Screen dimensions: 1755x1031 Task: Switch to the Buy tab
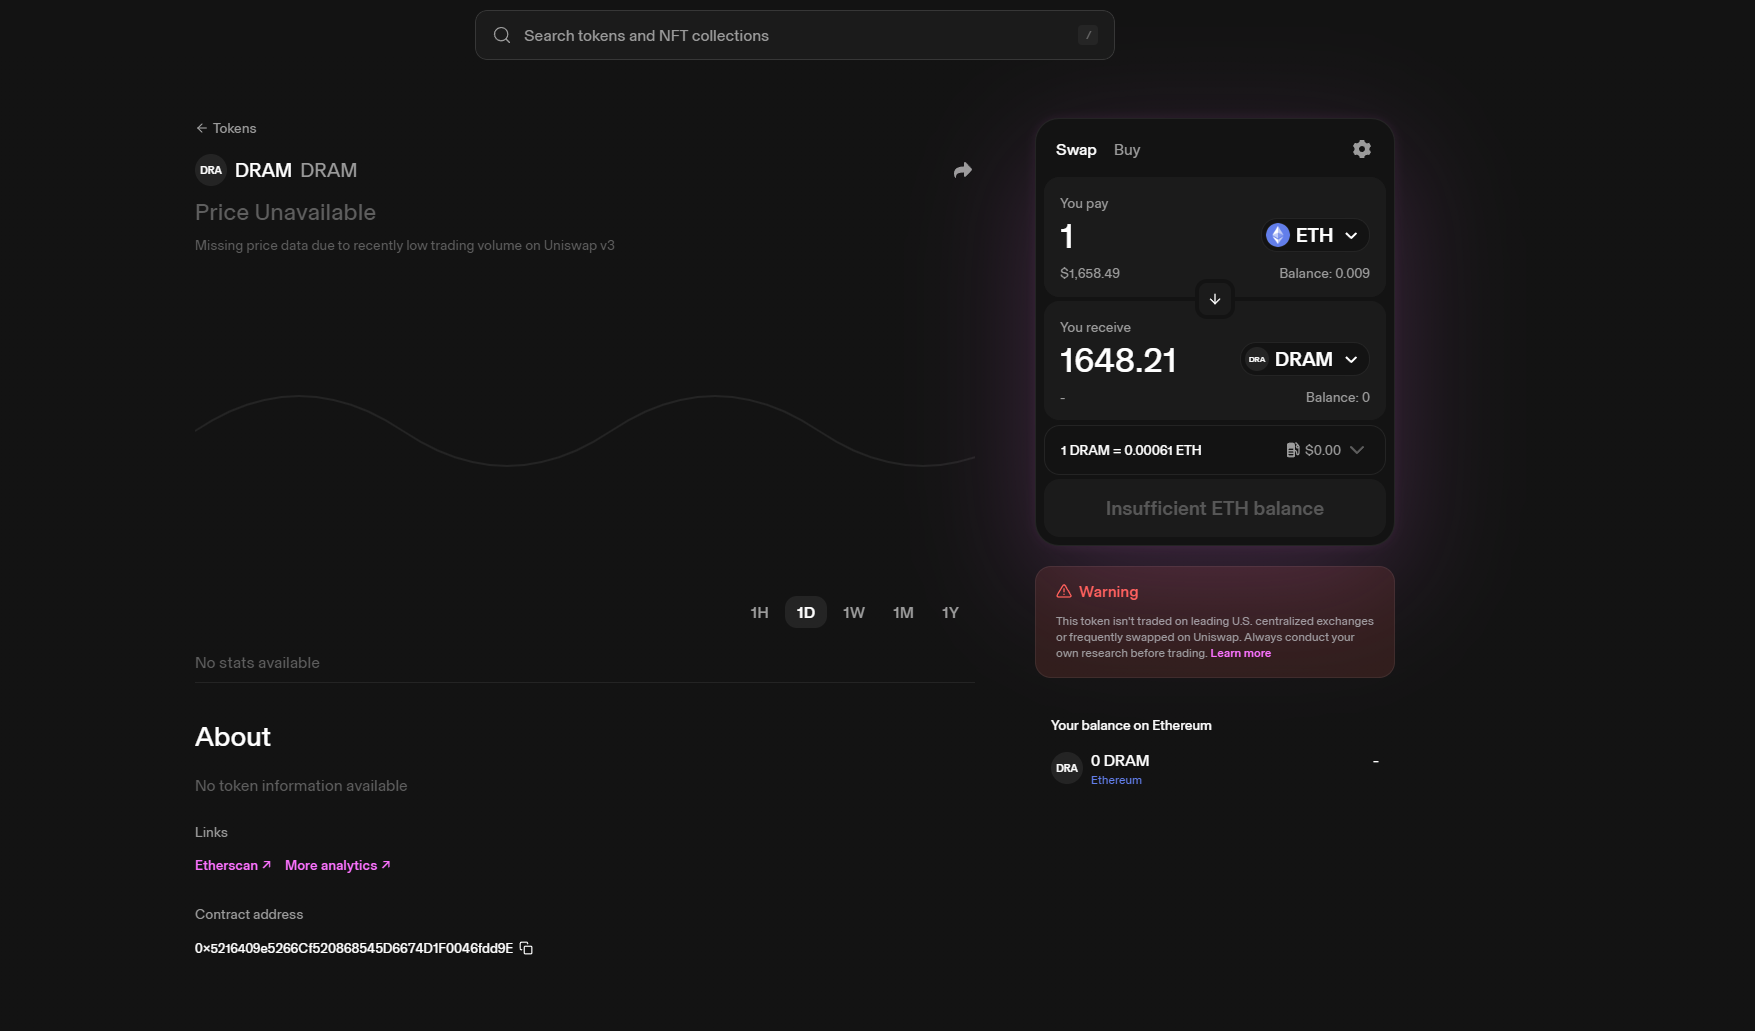[x=1126, y=150]
